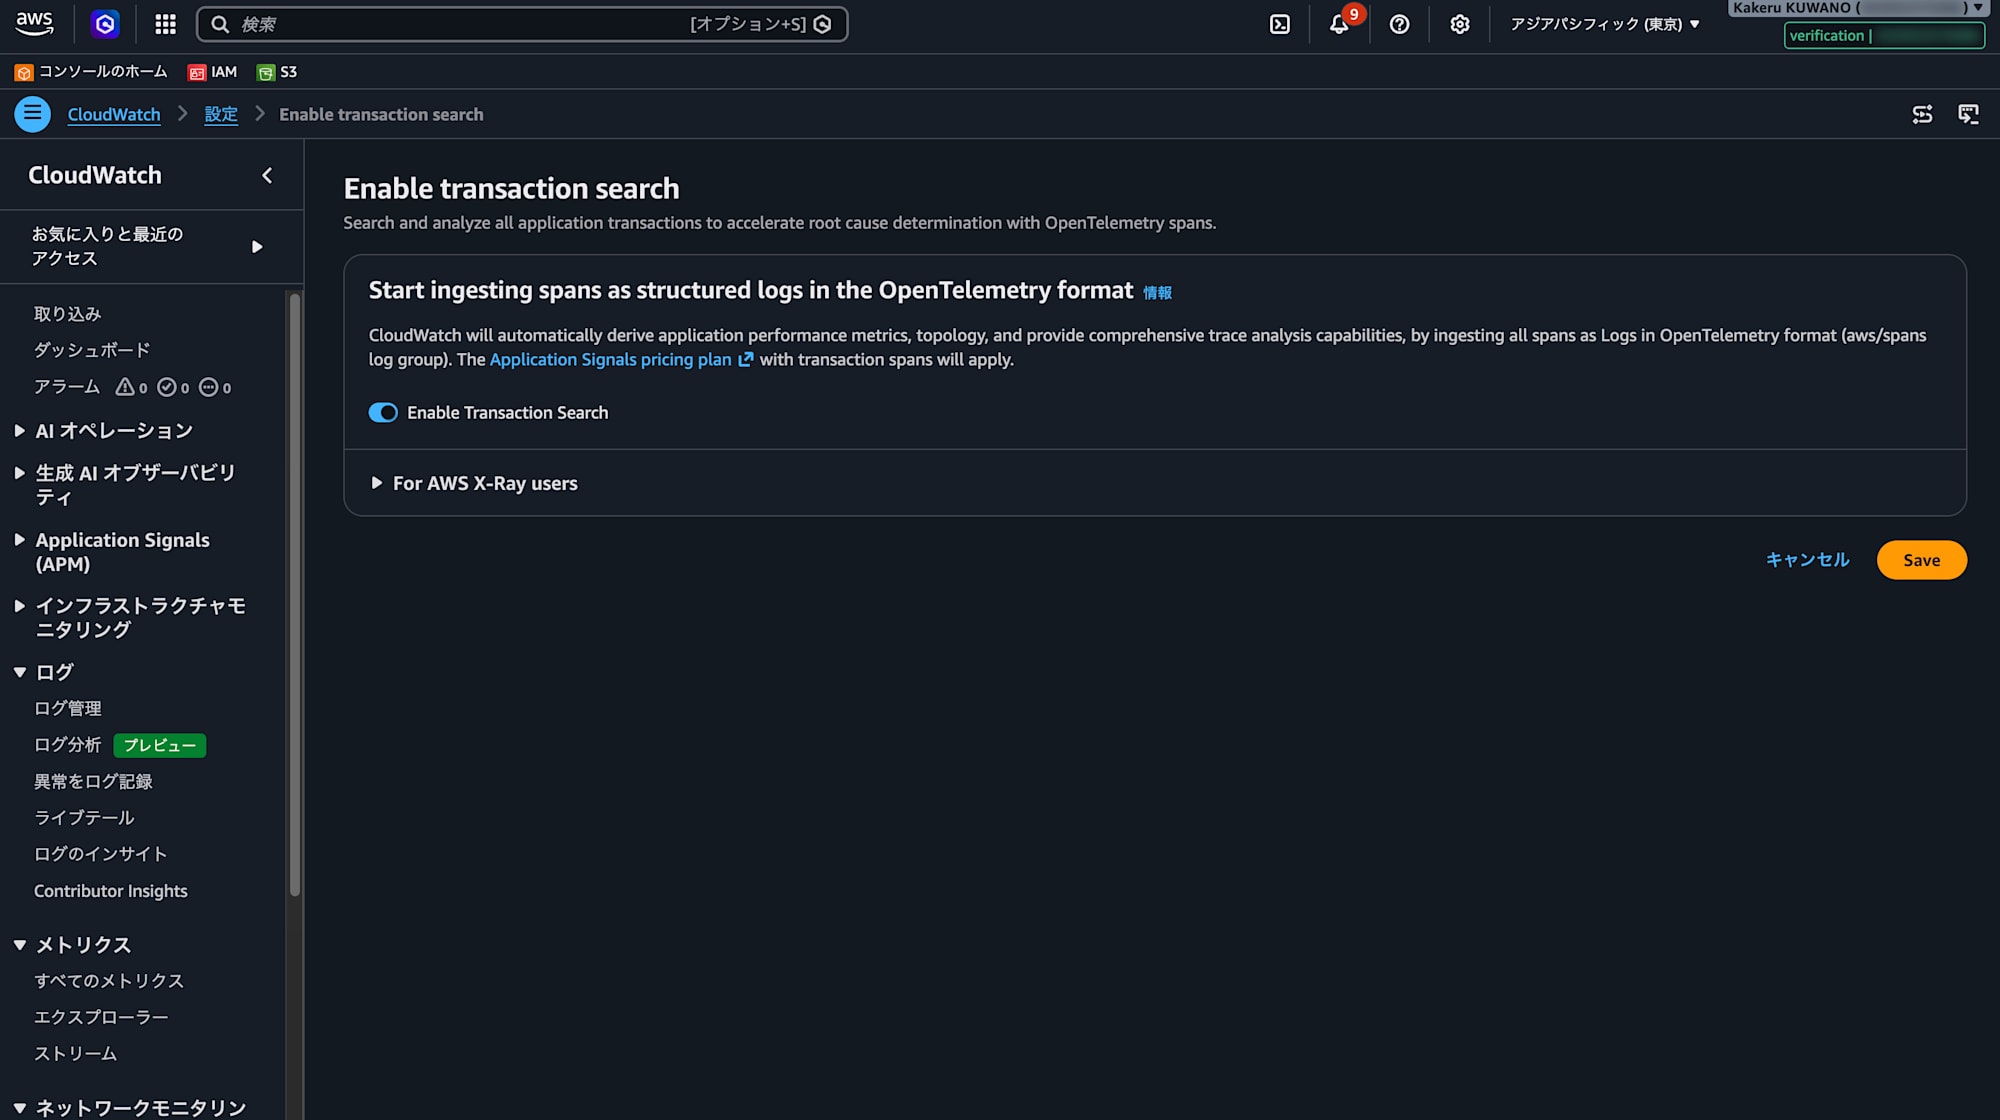Open ログ管理 in sidebar

click(x=68, y=708)
